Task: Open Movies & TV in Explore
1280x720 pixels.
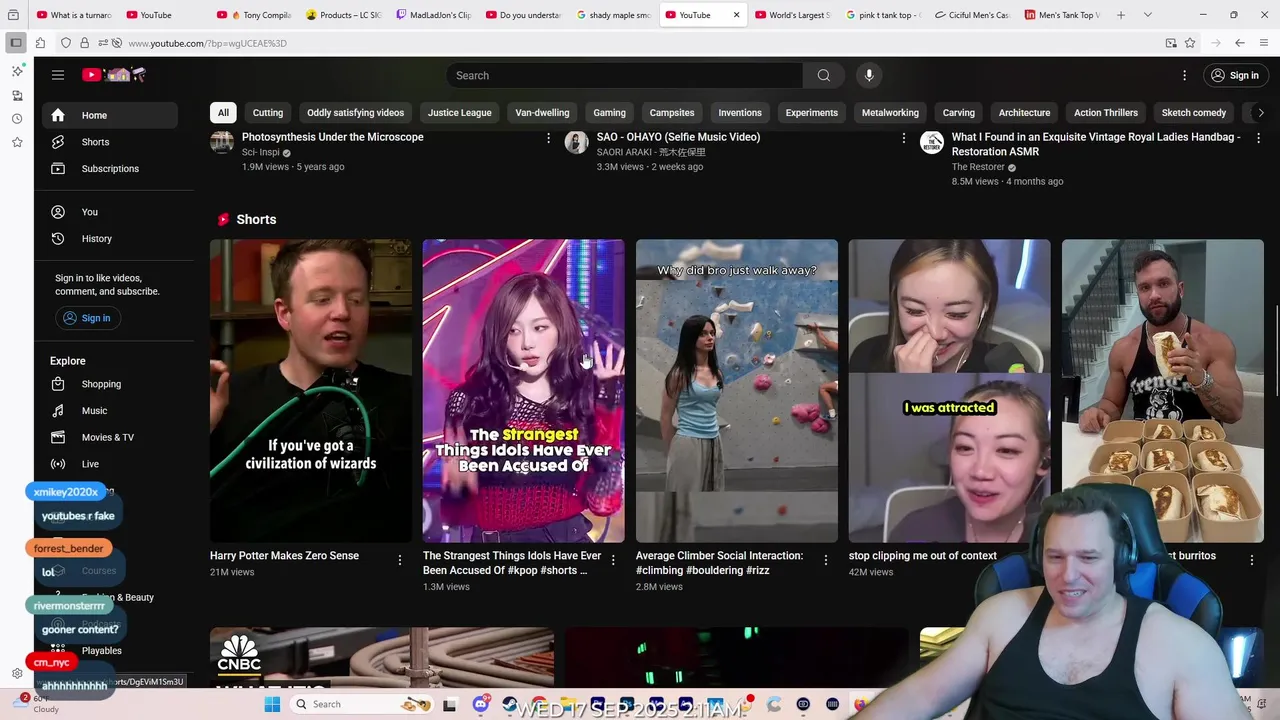Action: point(110,437)
